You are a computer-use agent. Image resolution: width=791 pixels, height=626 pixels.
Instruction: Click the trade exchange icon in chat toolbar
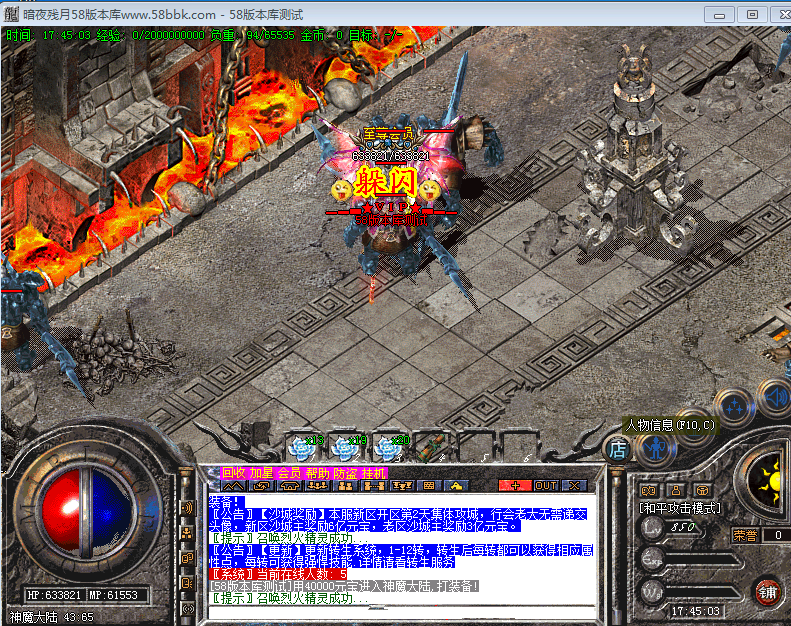[x=261, y=486]
